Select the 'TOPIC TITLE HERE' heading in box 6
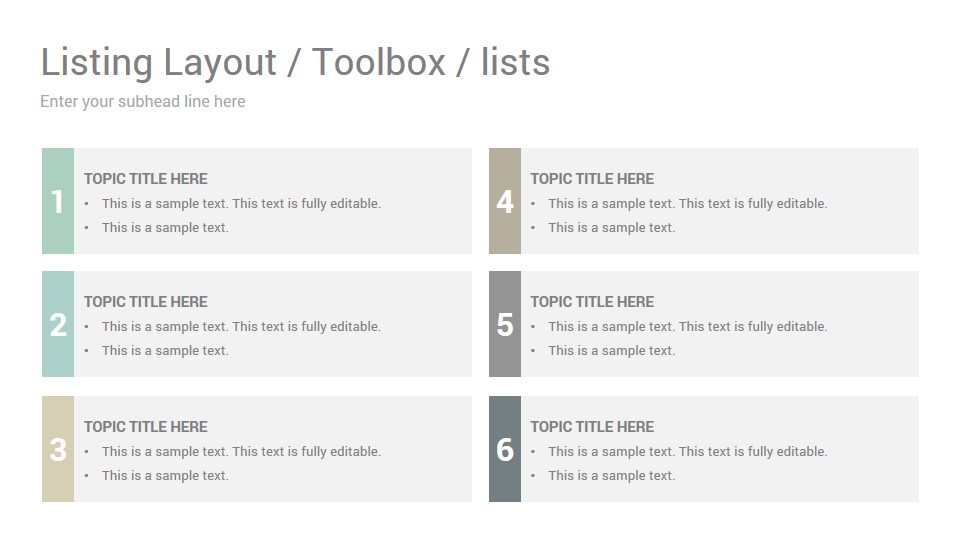 (x=592, y=427)
